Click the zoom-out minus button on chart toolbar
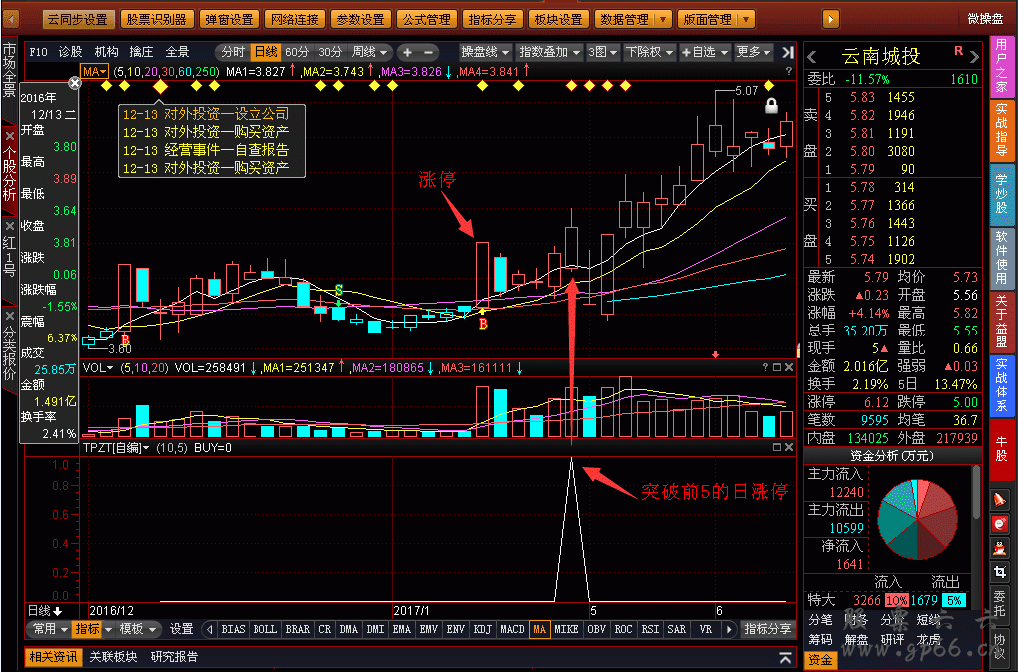 click(428, 52)
